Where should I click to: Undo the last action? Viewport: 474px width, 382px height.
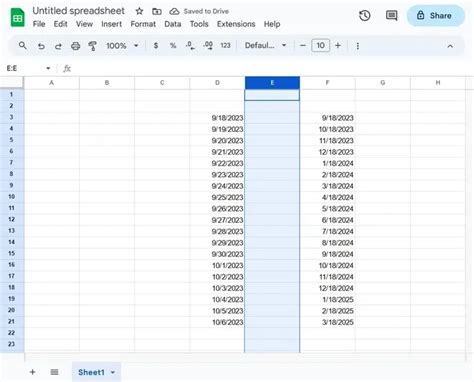[x=41, y=46]
